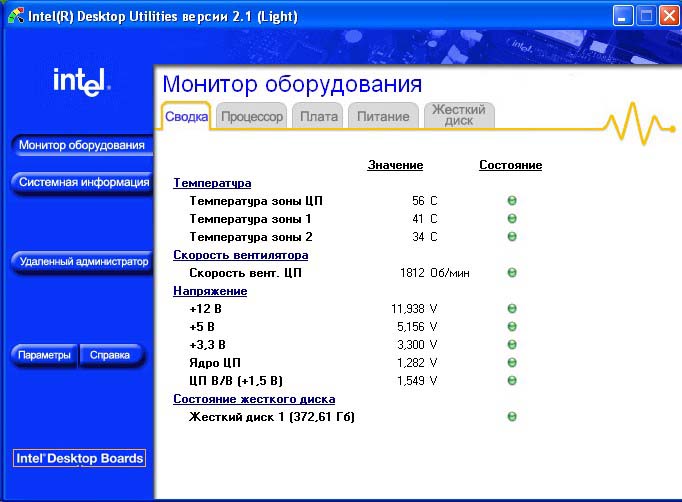Click the Температура зоны ЦП label
This screenshot has width=682, height=502.
256,201
